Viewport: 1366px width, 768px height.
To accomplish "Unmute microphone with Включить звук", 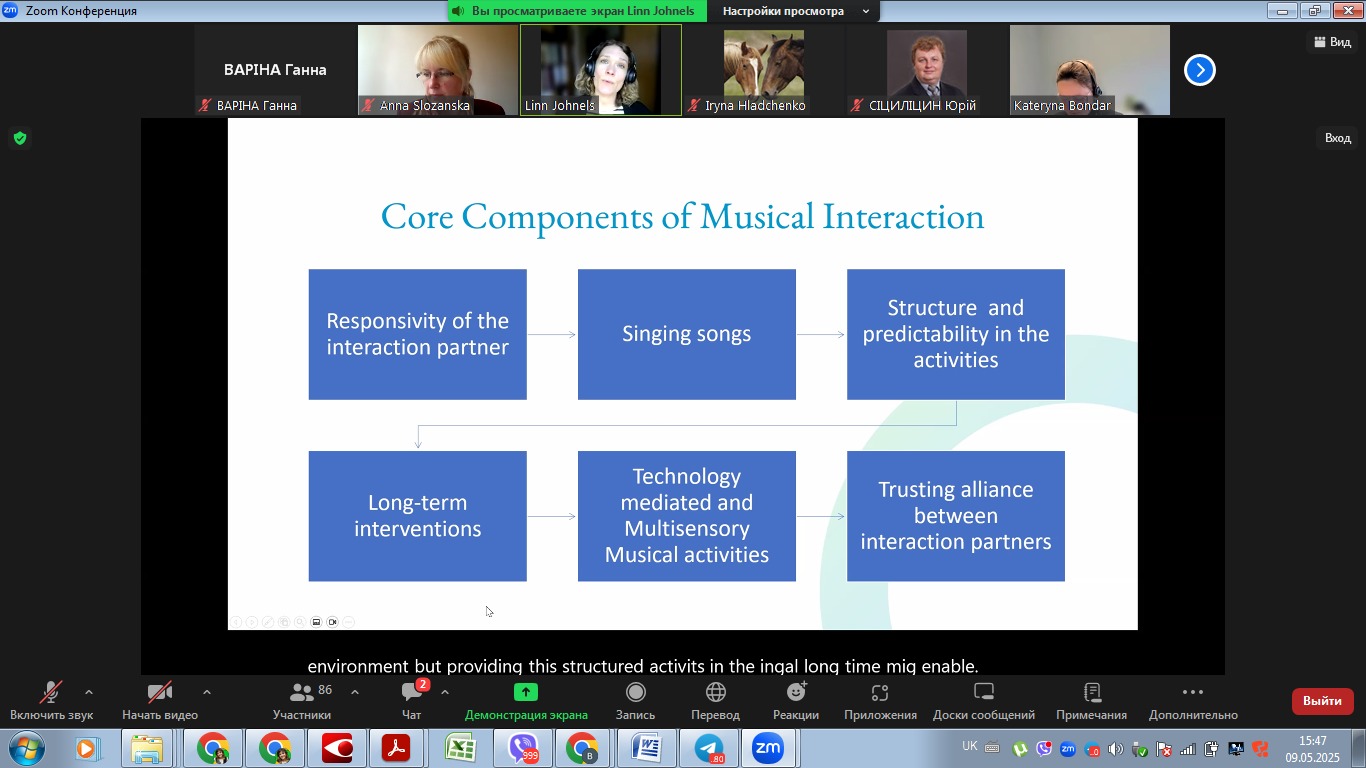I will coord(51,693).
